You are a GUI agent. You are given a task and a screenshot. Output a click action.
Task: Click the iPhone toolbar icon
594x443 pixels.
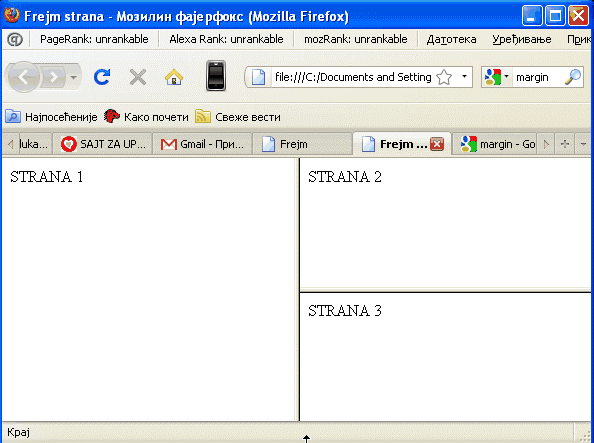pos(216,76)
